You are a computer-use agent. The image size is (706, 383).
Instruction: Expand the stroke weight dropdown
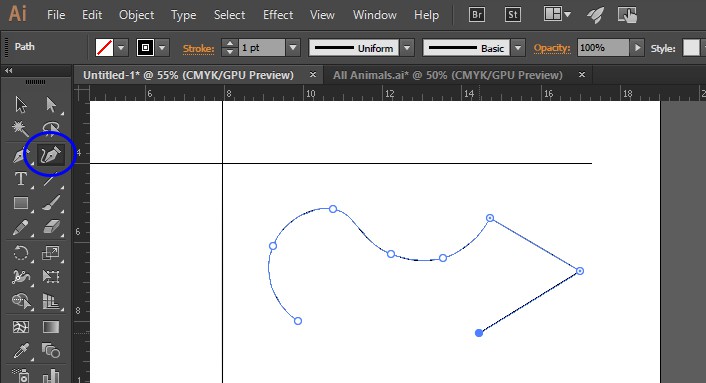pos(293,48)
